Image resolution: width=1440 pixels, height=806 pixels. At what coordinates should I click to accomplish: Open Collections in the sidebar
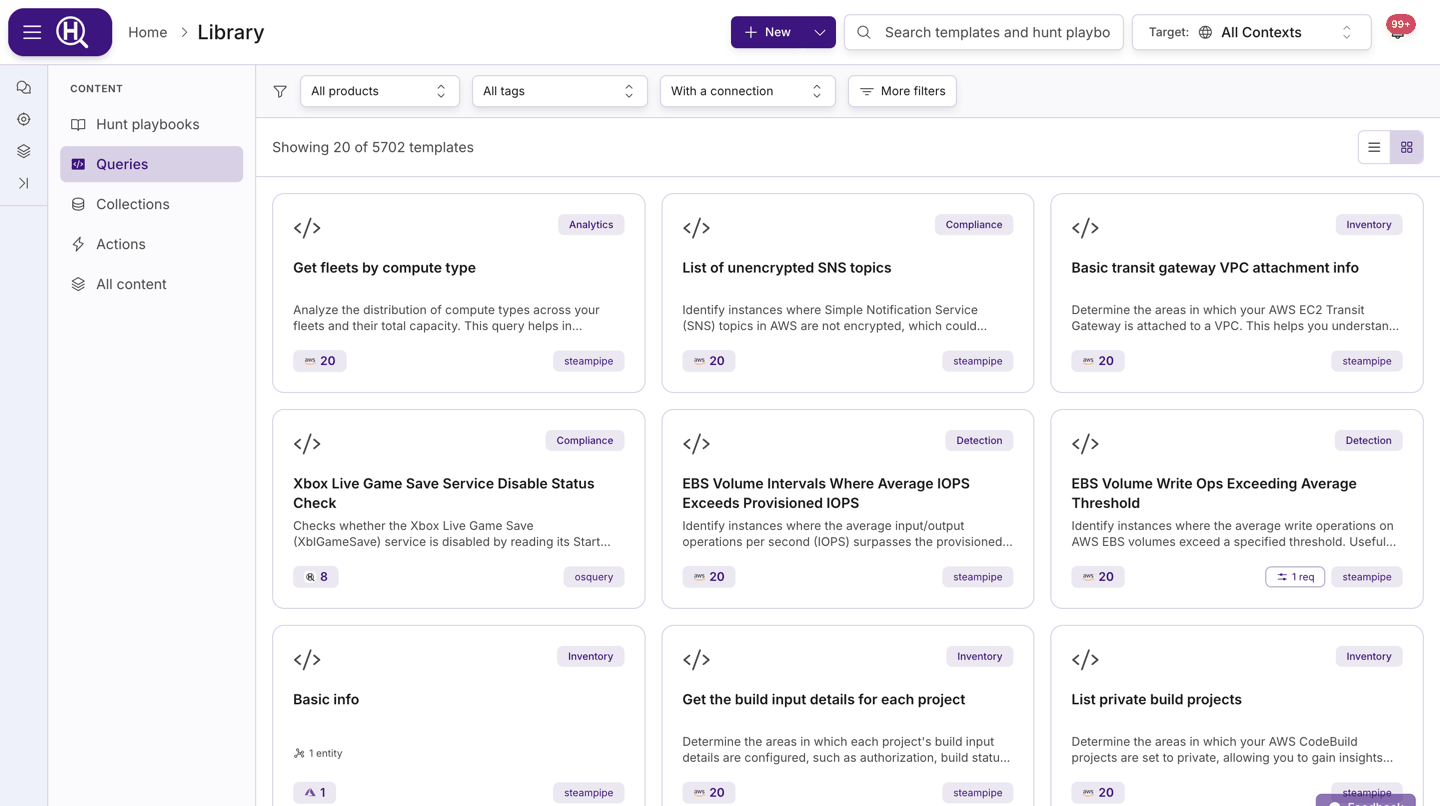[152, 204]
